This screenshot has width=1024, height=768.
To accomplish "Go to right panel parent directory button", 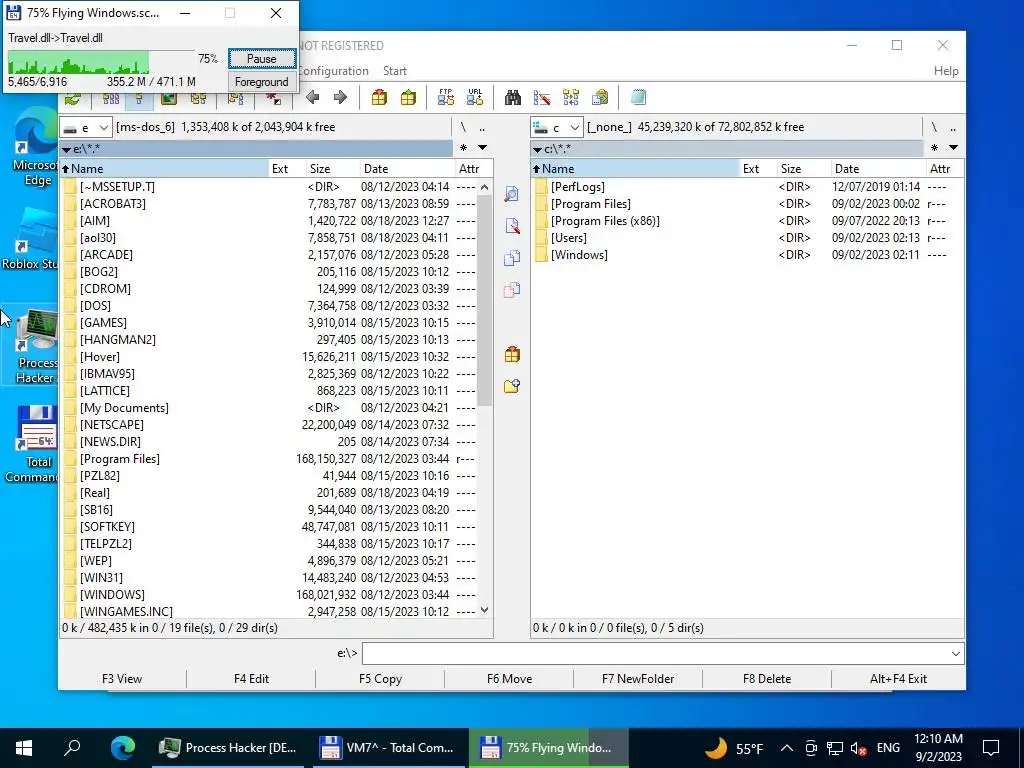I will (953, 127).
